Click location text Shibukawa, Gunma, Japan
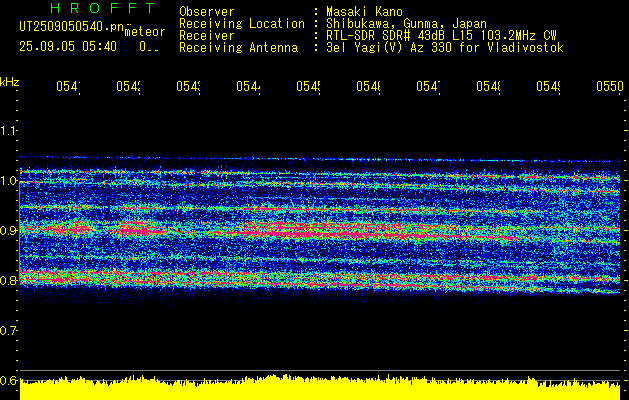Viewport: 629px width, 400px height. 406,24
